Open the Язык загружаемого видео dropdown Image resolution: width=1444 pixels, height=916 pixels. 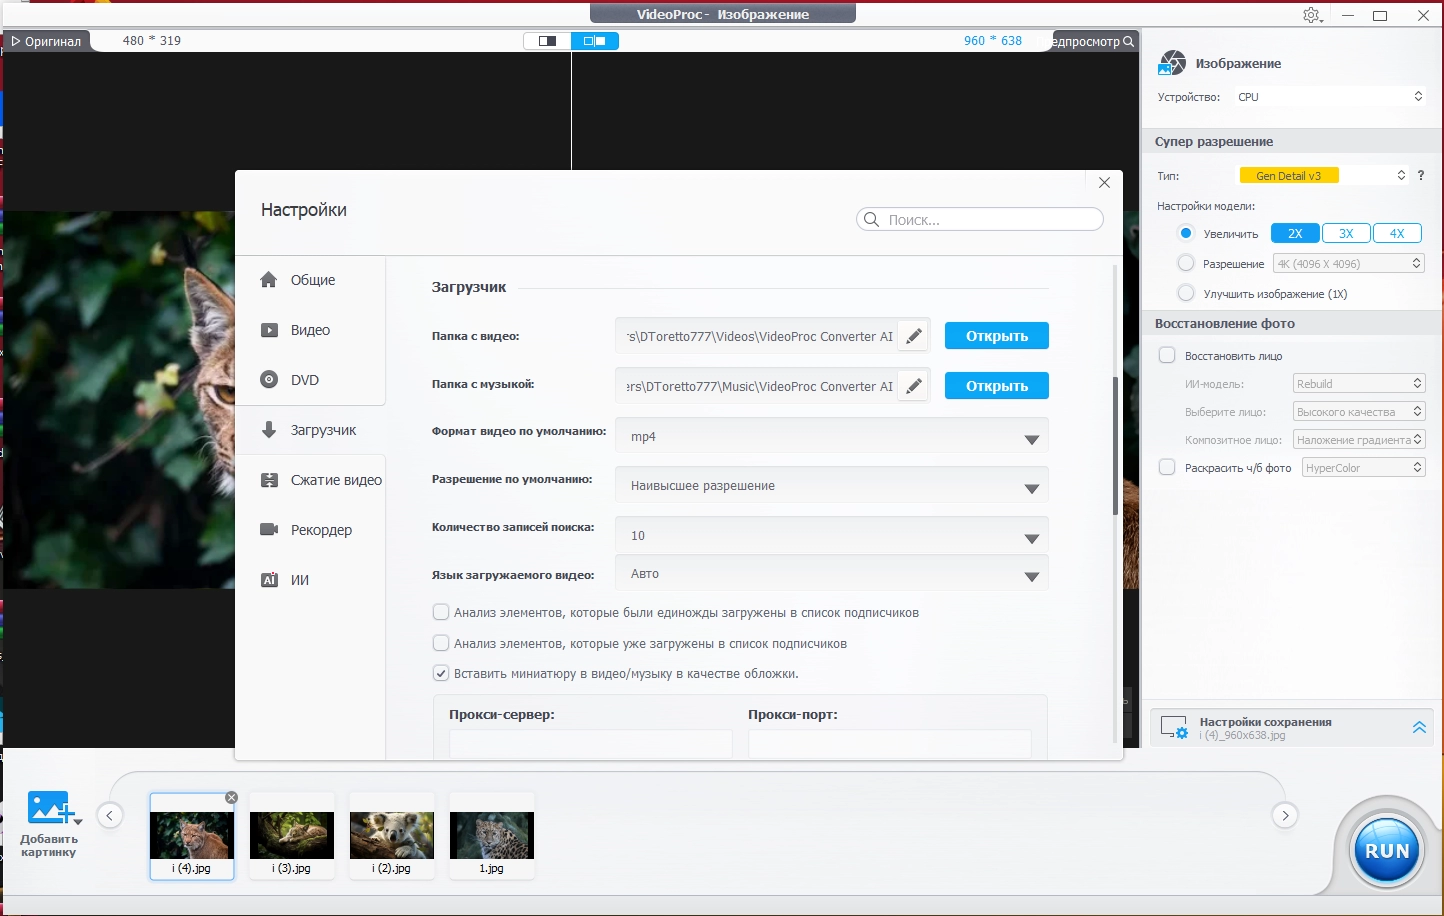pos(832,574)
